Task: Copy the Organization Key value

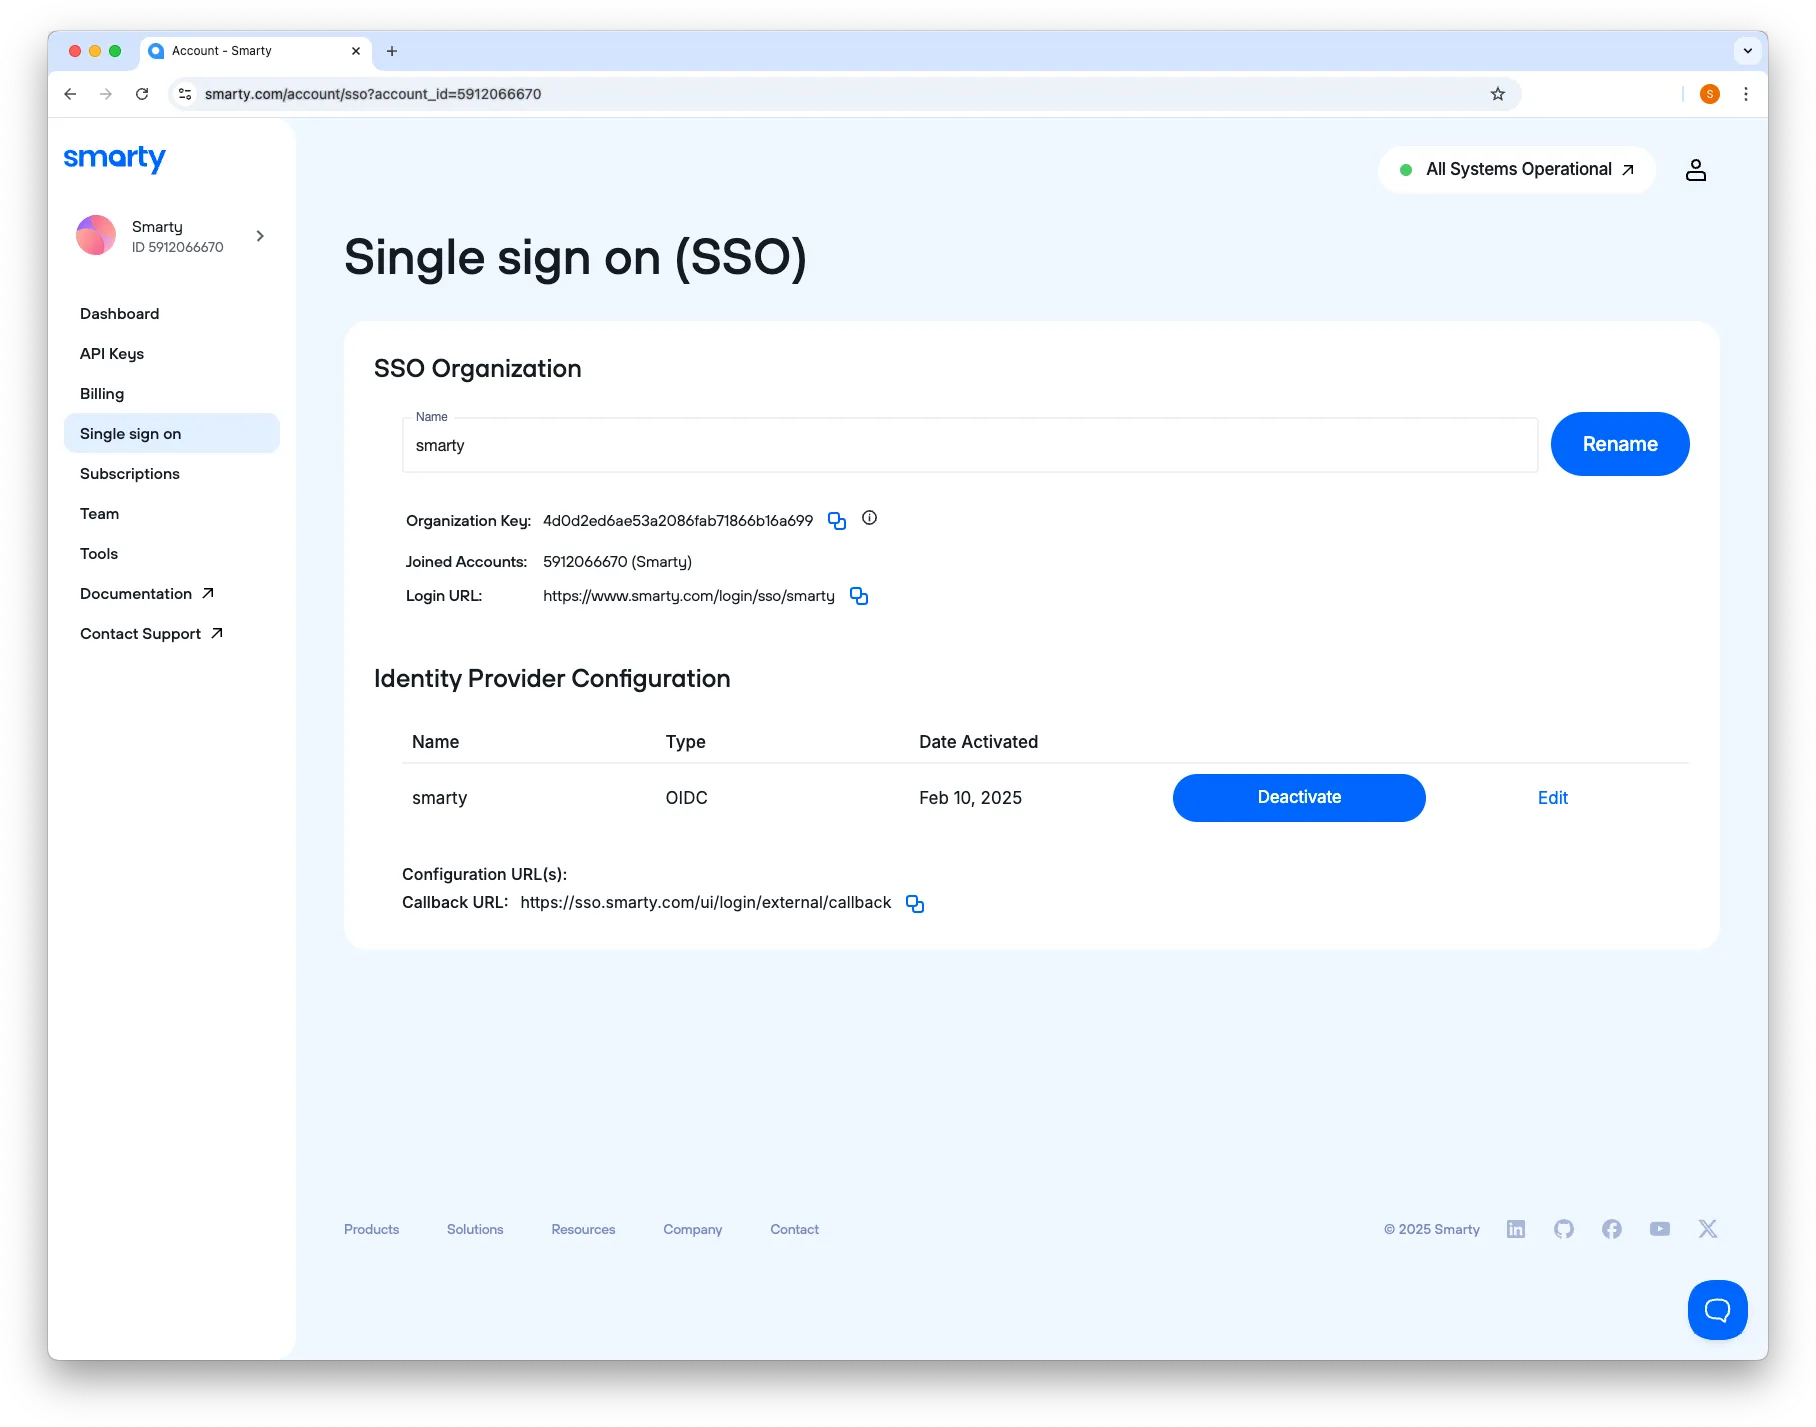Action: (x=837, y=521)
